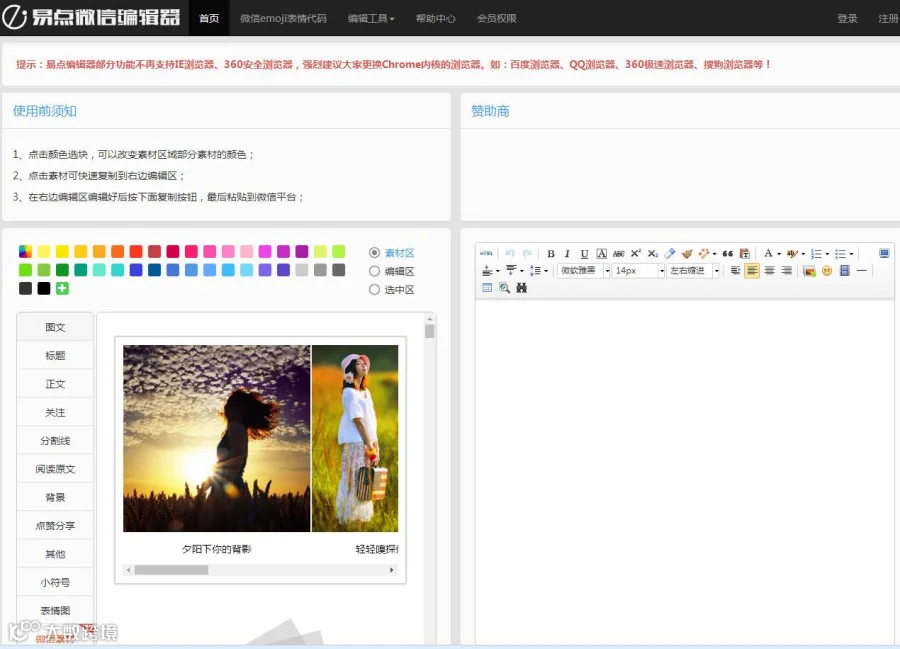Apply italic formatting in editor
Image resolution: width=900 pixels, height=649 pixels.
pyautogui.click(x=567, y=254)
